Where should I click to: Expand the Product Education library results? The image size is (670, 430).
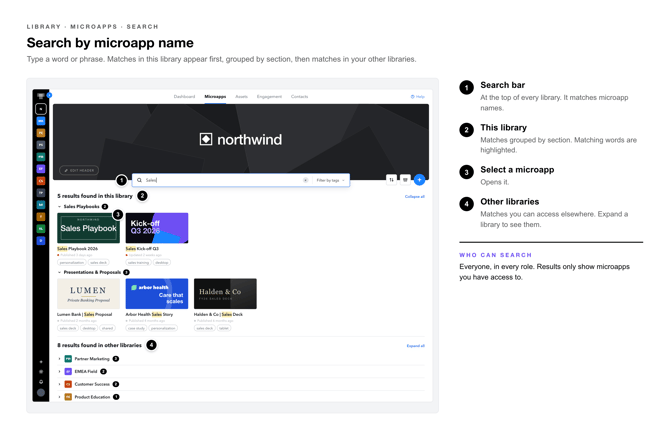(x=59, y=397)
